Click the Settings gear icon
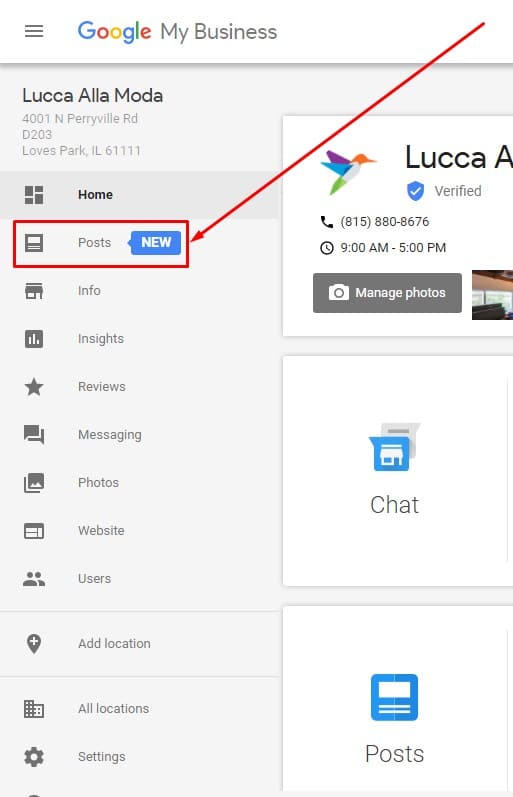This screenshot has height=797, width=513. (x=34, y=757)
